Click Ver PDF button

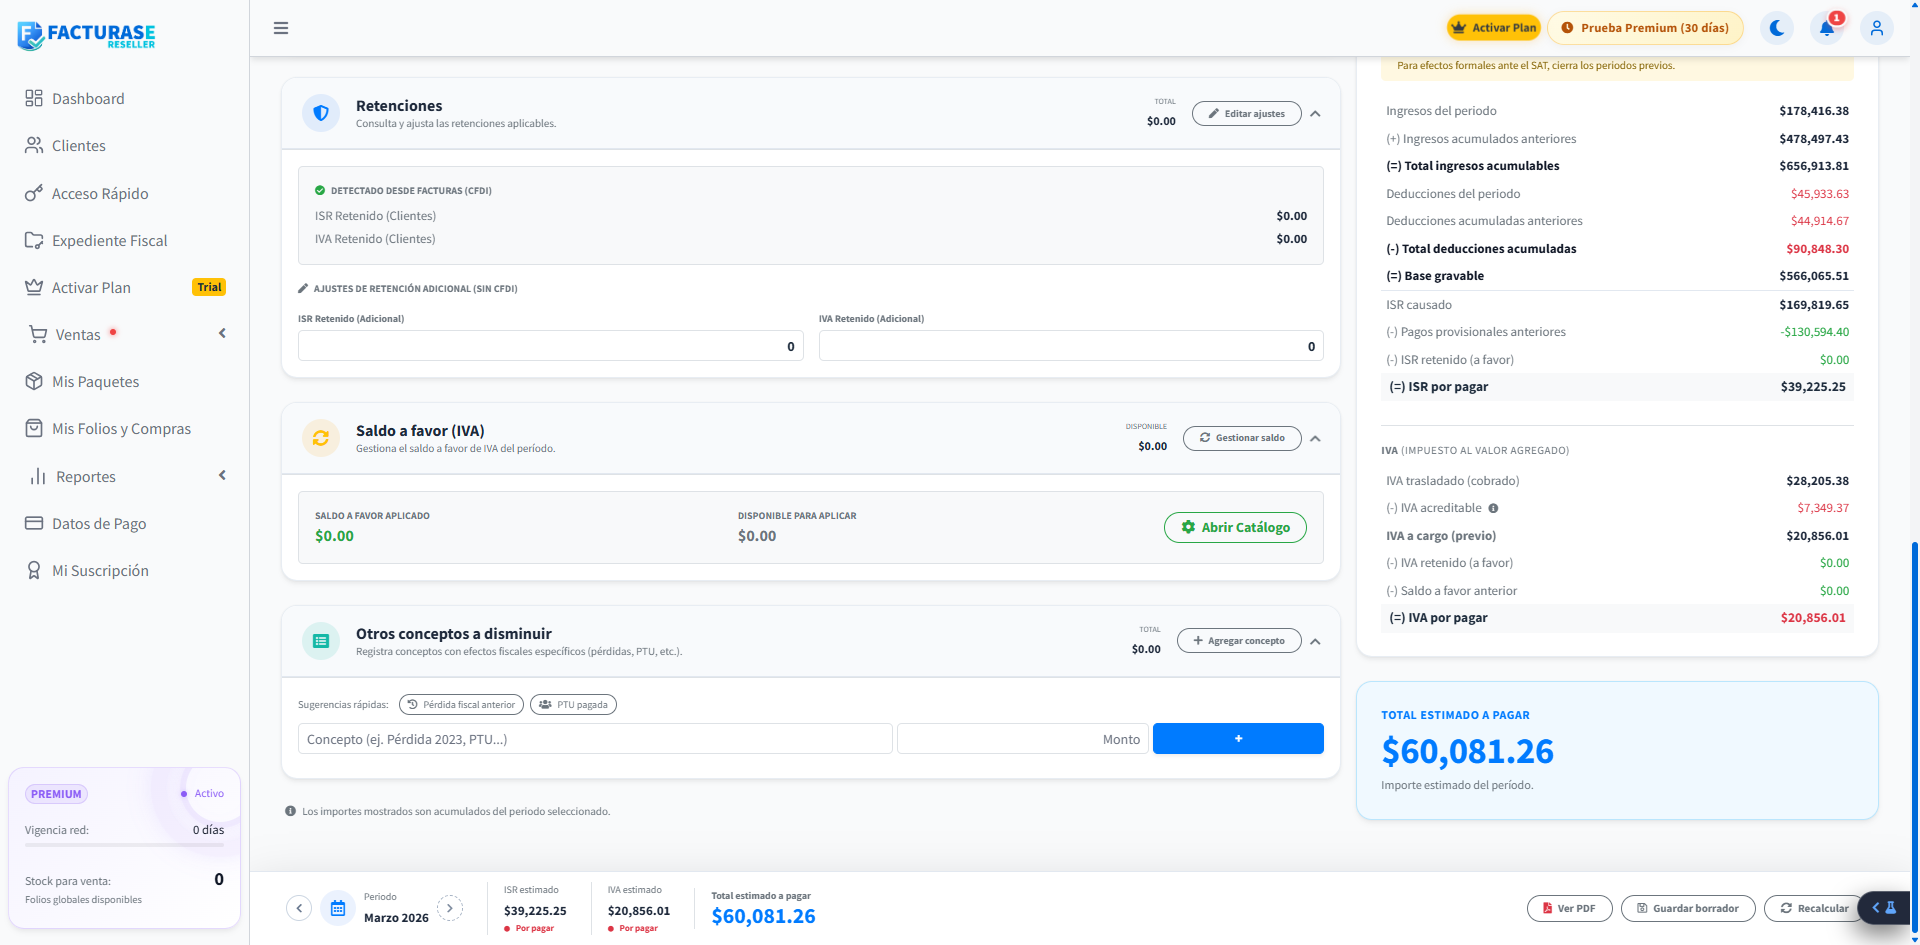(1569, 908)
